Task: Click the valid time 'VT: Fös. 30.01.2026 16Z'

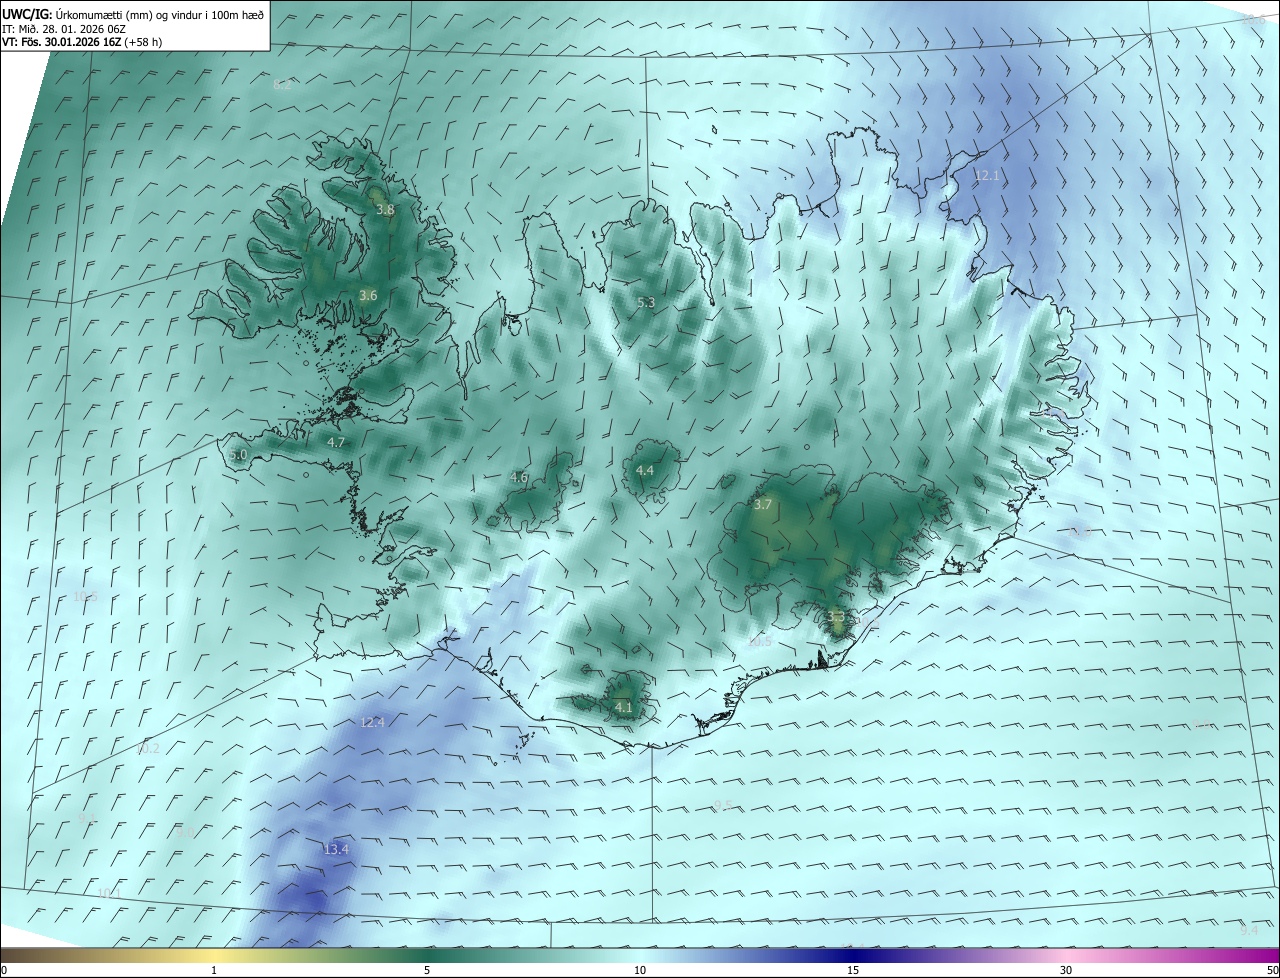Action: click(62, 42)
